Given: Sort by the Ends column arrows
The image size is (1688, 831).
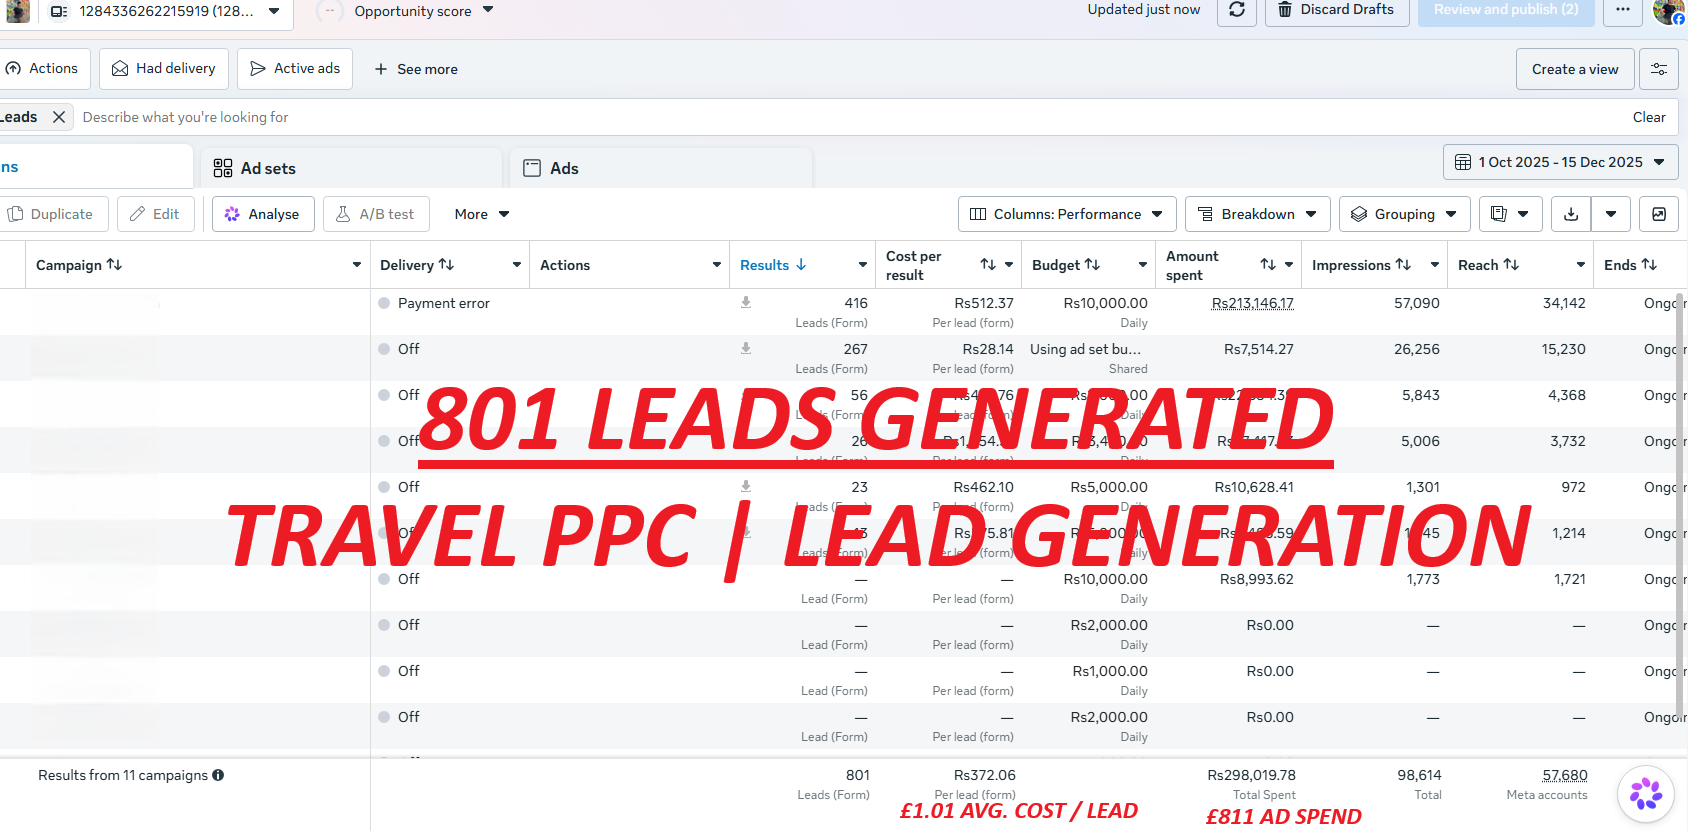Looking at the screenshot, I should [1649, 265].
